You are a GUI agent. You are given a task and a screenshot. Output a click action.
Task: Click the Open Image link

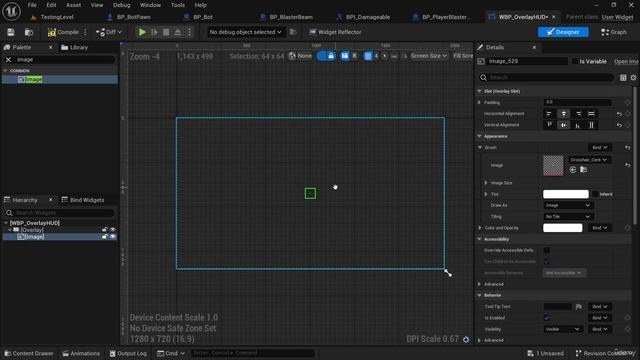click(x=625, y=61)
